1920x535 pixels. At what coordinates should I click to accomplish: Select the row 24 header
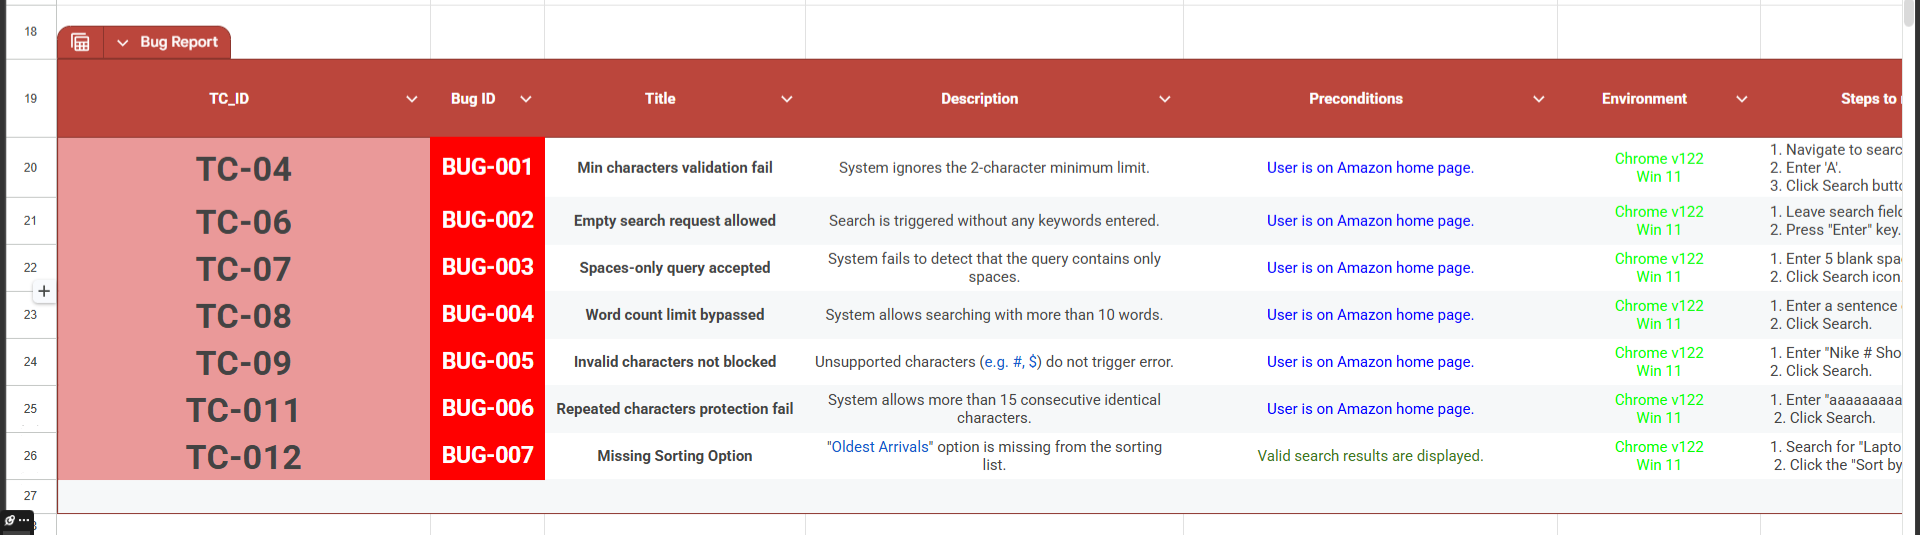31,362
